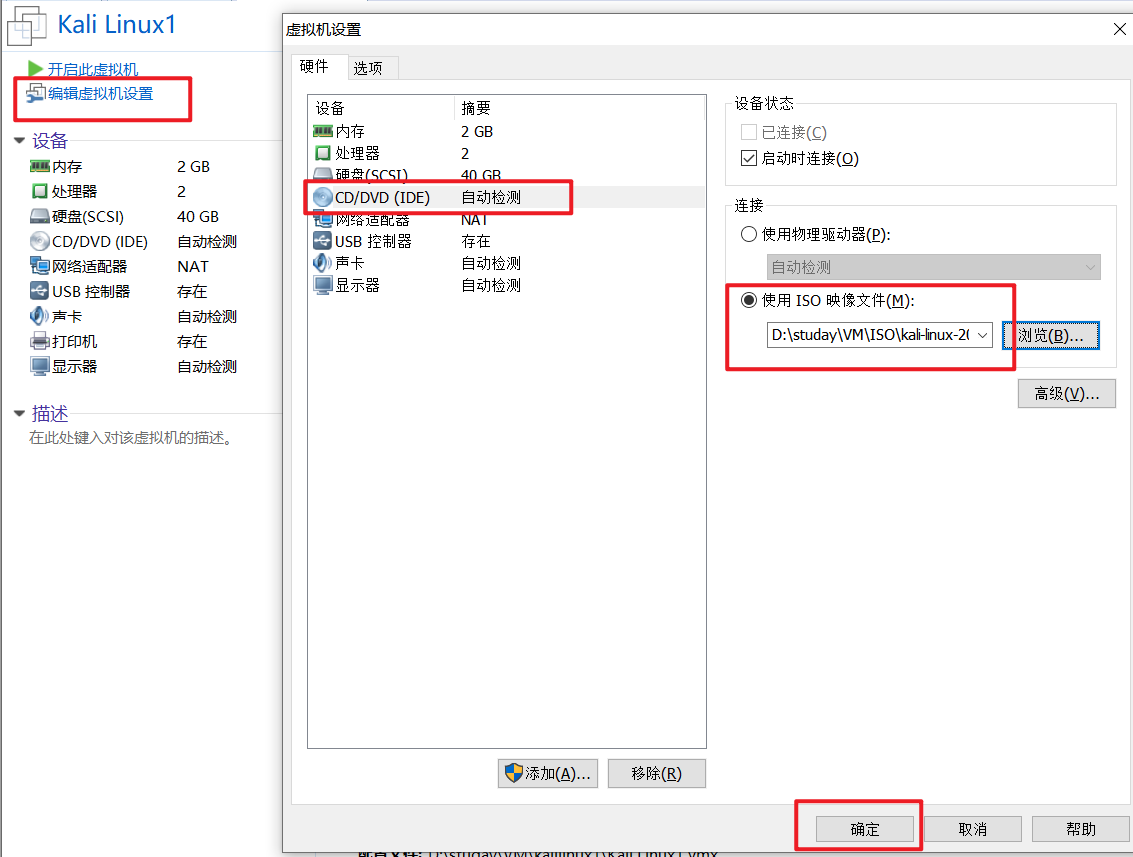Screen dimensions: 1133x857
Task: Select hard disk icon in main window list
Action: 40,217
